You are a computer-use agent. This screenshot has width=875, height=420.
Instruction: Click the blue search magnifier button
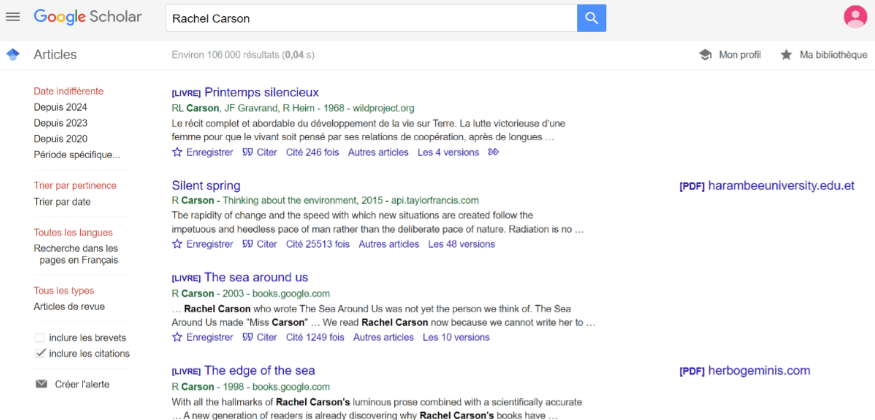591,18
